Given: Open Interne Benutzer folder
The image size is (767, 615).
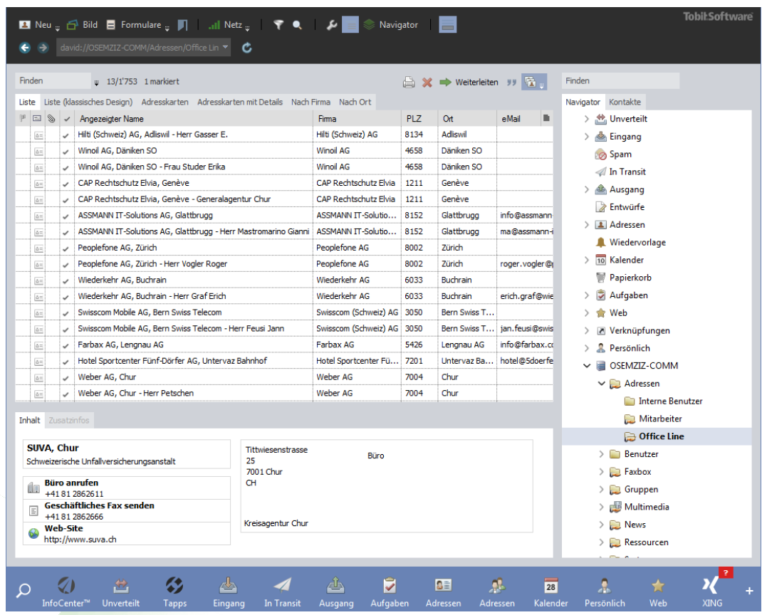Looking at the screenshot, I should point(663,401).
